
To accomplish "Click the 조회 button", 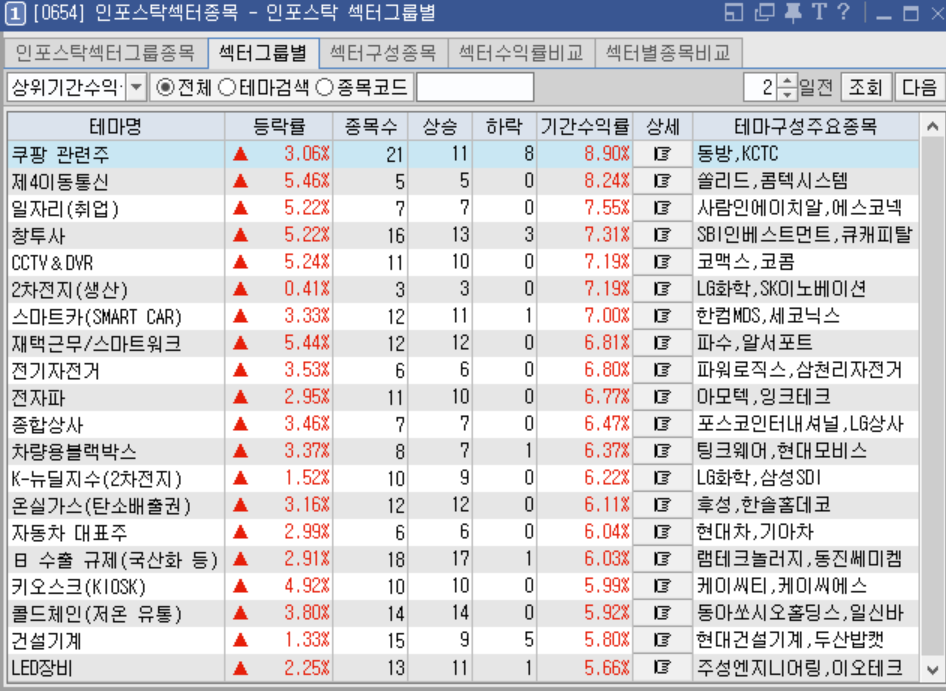I will coord(865,88).
